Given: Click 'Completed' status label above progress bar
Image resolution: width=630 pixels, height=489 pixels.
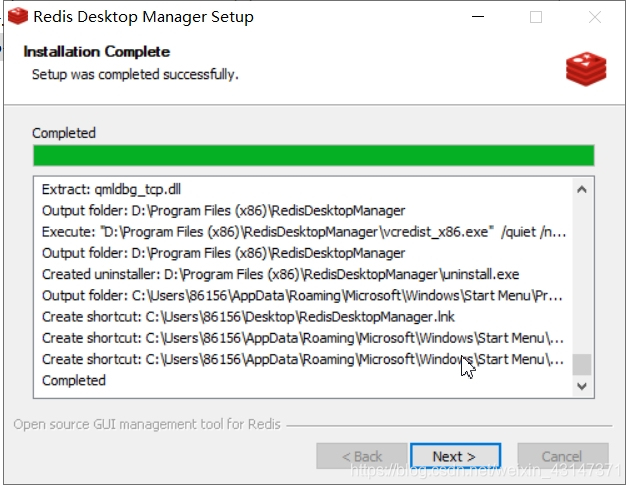Looking at the screenshot, I should pos(64,133).
